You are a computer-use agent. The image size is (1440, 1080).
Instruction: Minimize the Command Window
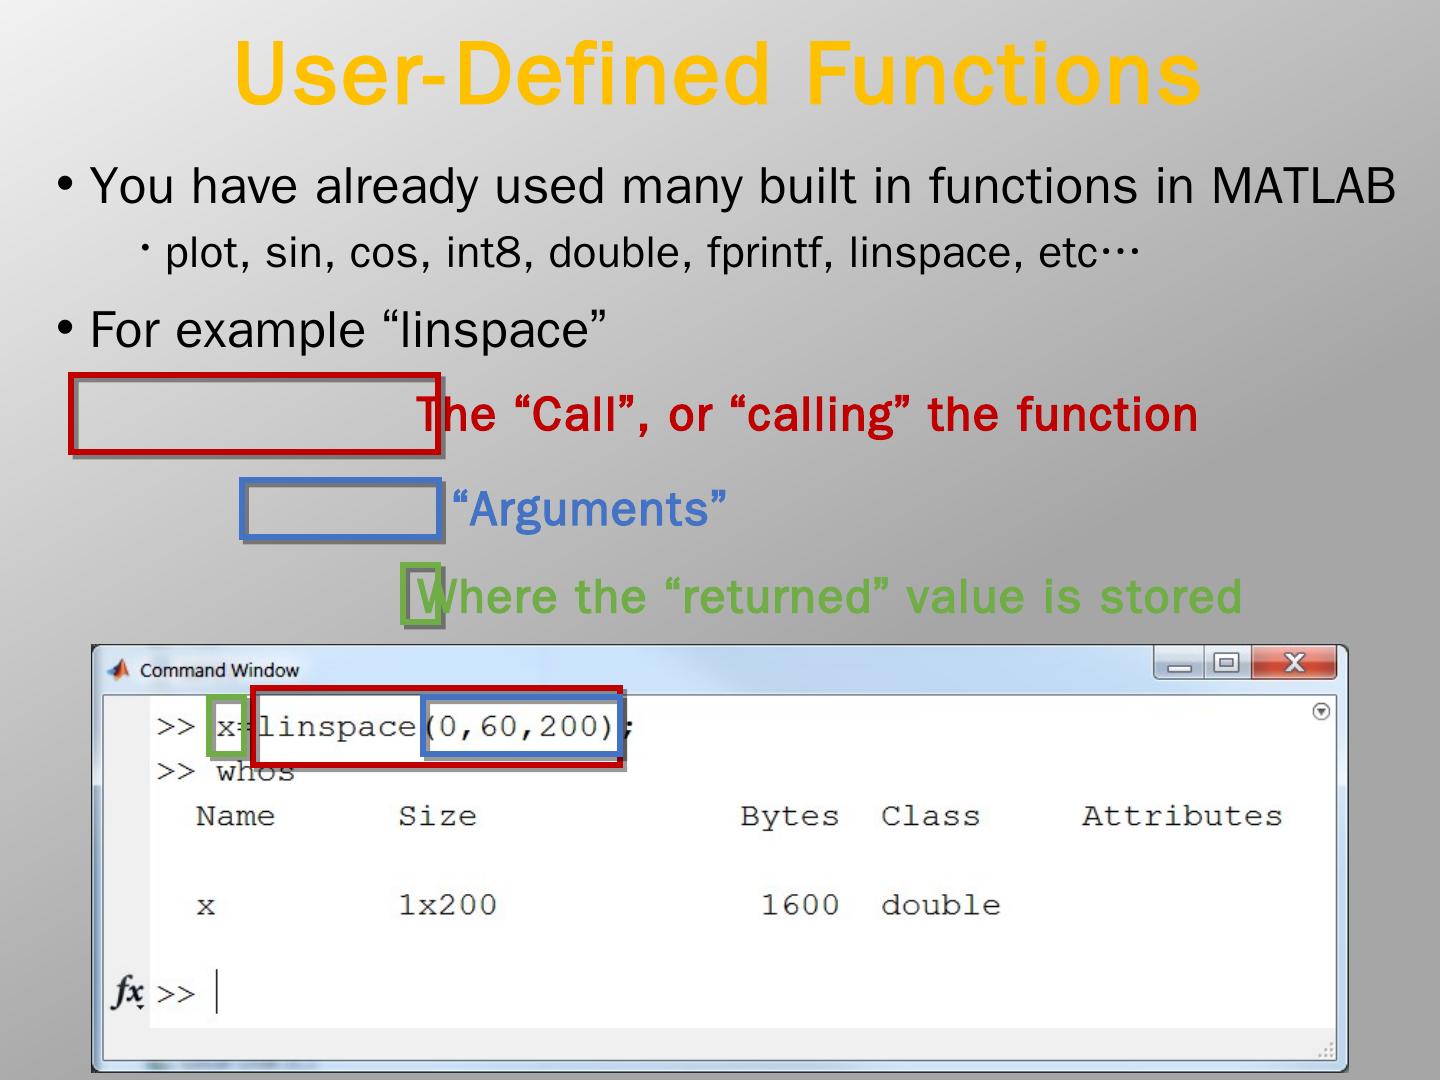(x=1179, y=664)
